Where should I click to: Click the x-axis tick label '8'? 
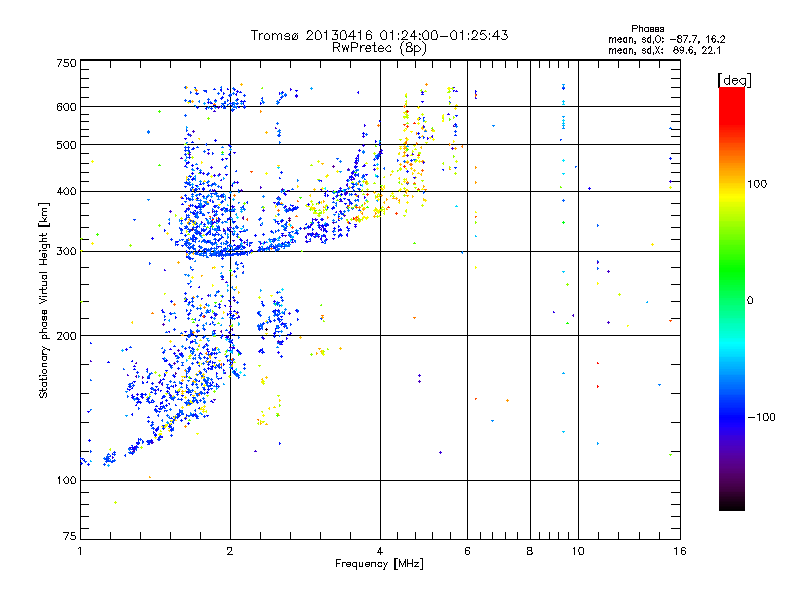[530, 551]
